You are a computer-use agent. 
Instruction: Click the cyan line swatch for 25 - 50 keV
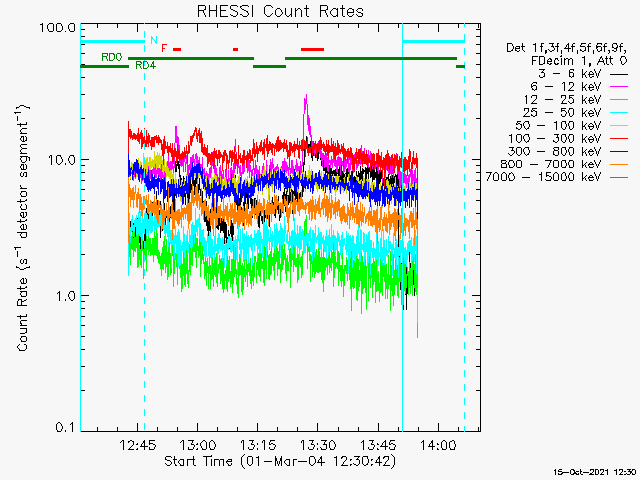point(619,113)
